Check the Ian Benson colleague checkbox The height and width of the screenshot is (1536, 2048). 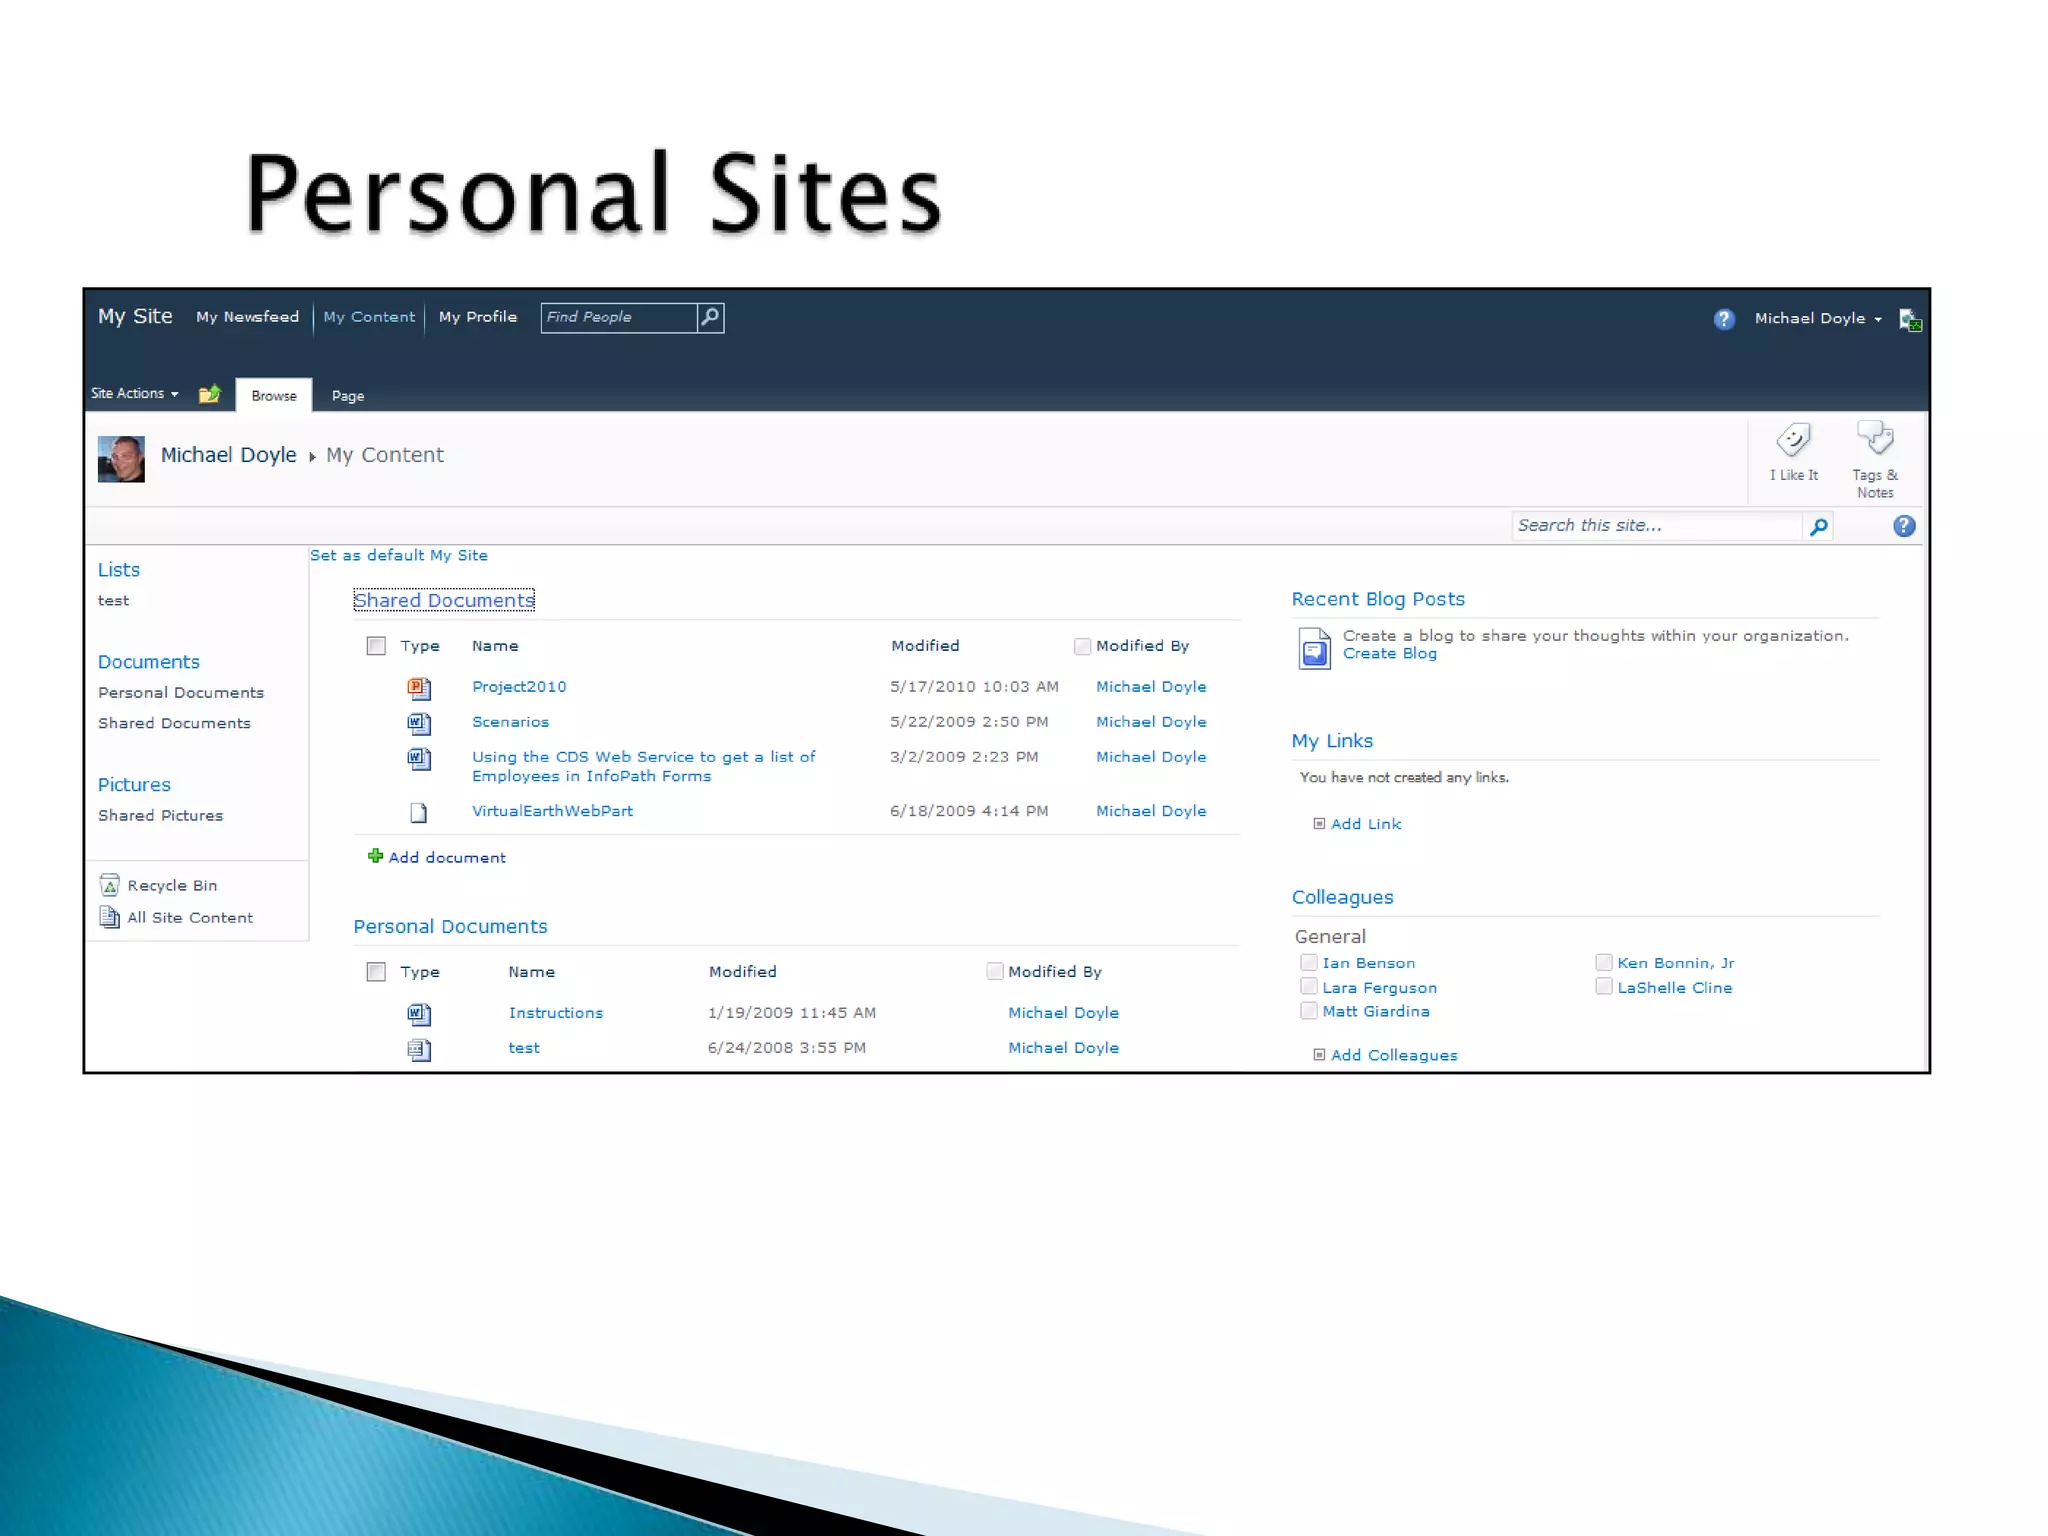pos(1308,962)
